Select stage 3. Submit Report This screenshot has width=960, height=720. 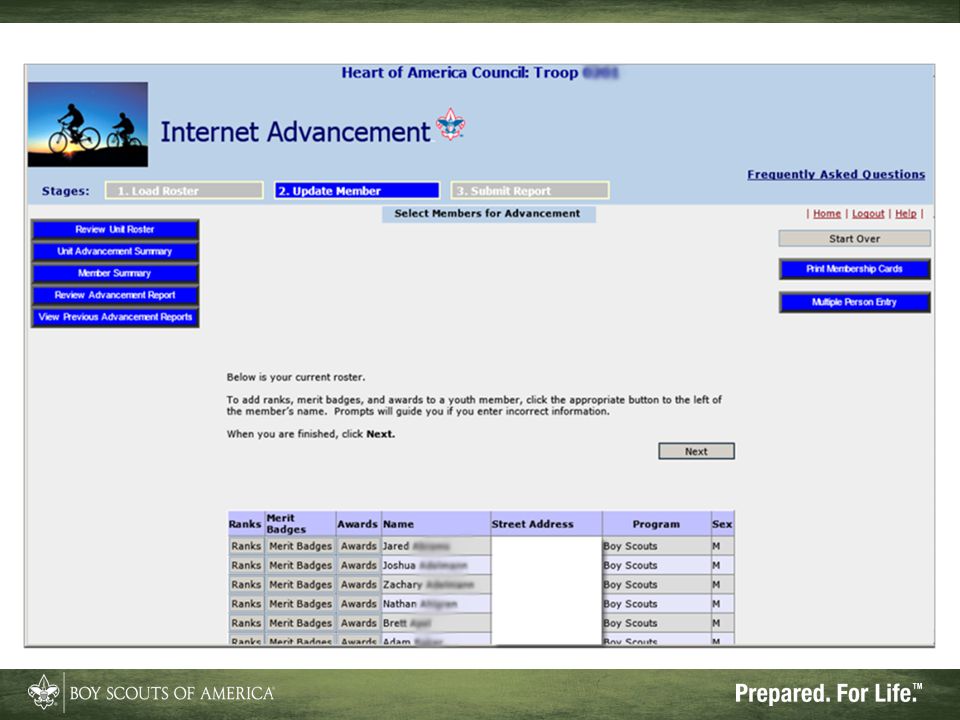click(x=530, y=190)
